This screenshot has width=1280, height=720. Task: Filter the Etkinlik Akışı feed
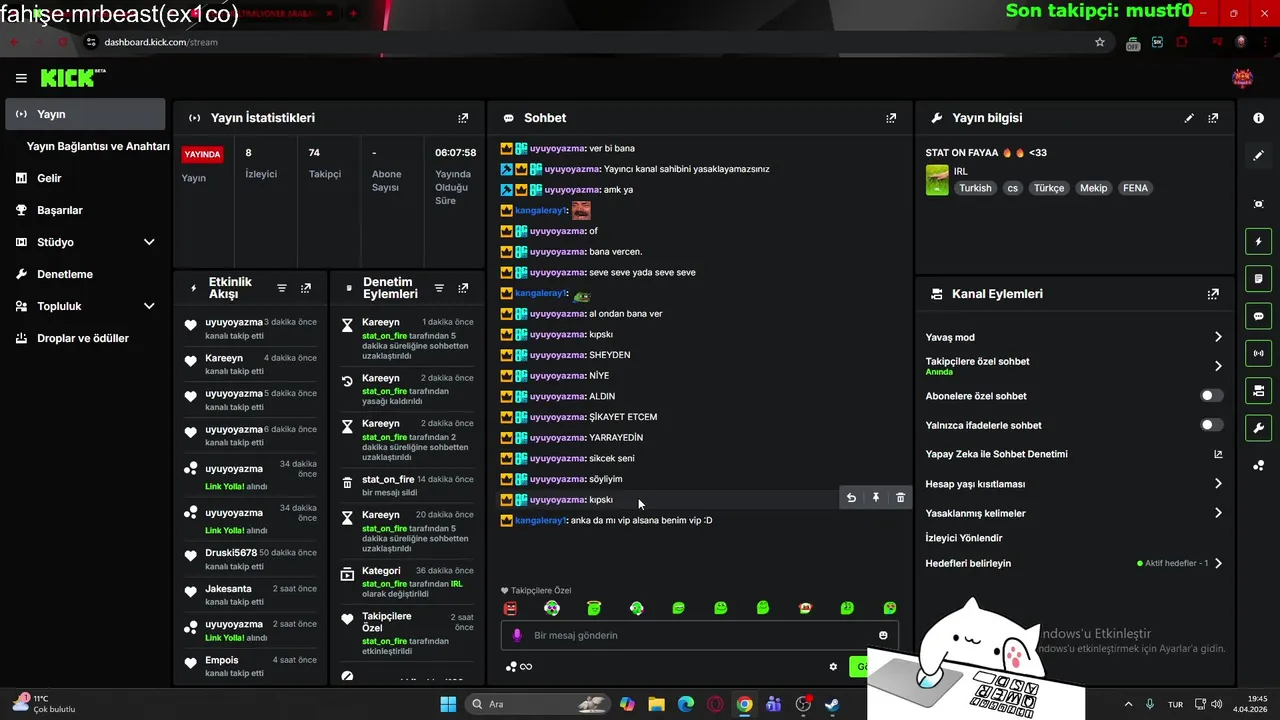pos(282,288)
